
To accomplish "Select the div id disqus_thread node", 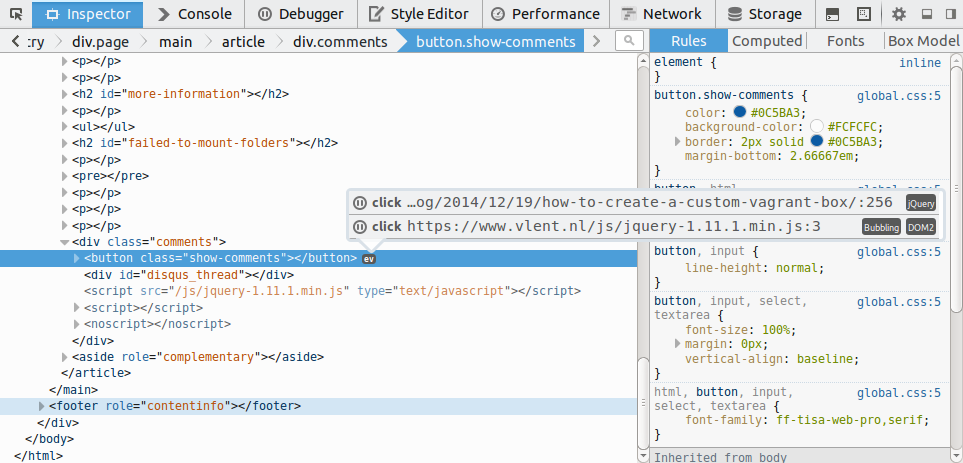I will point(189,275).
